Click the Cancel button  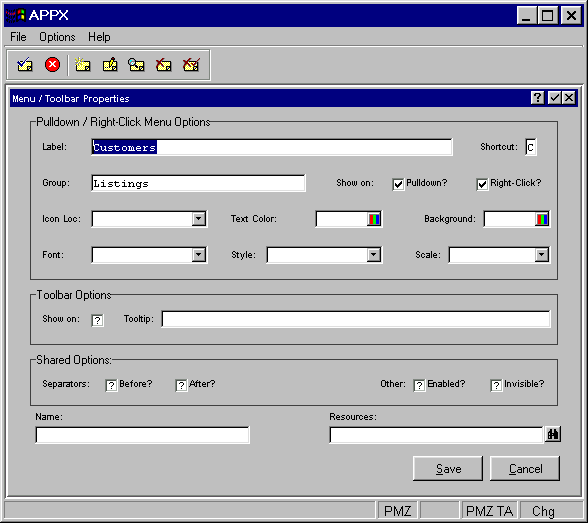pos(525,469)
